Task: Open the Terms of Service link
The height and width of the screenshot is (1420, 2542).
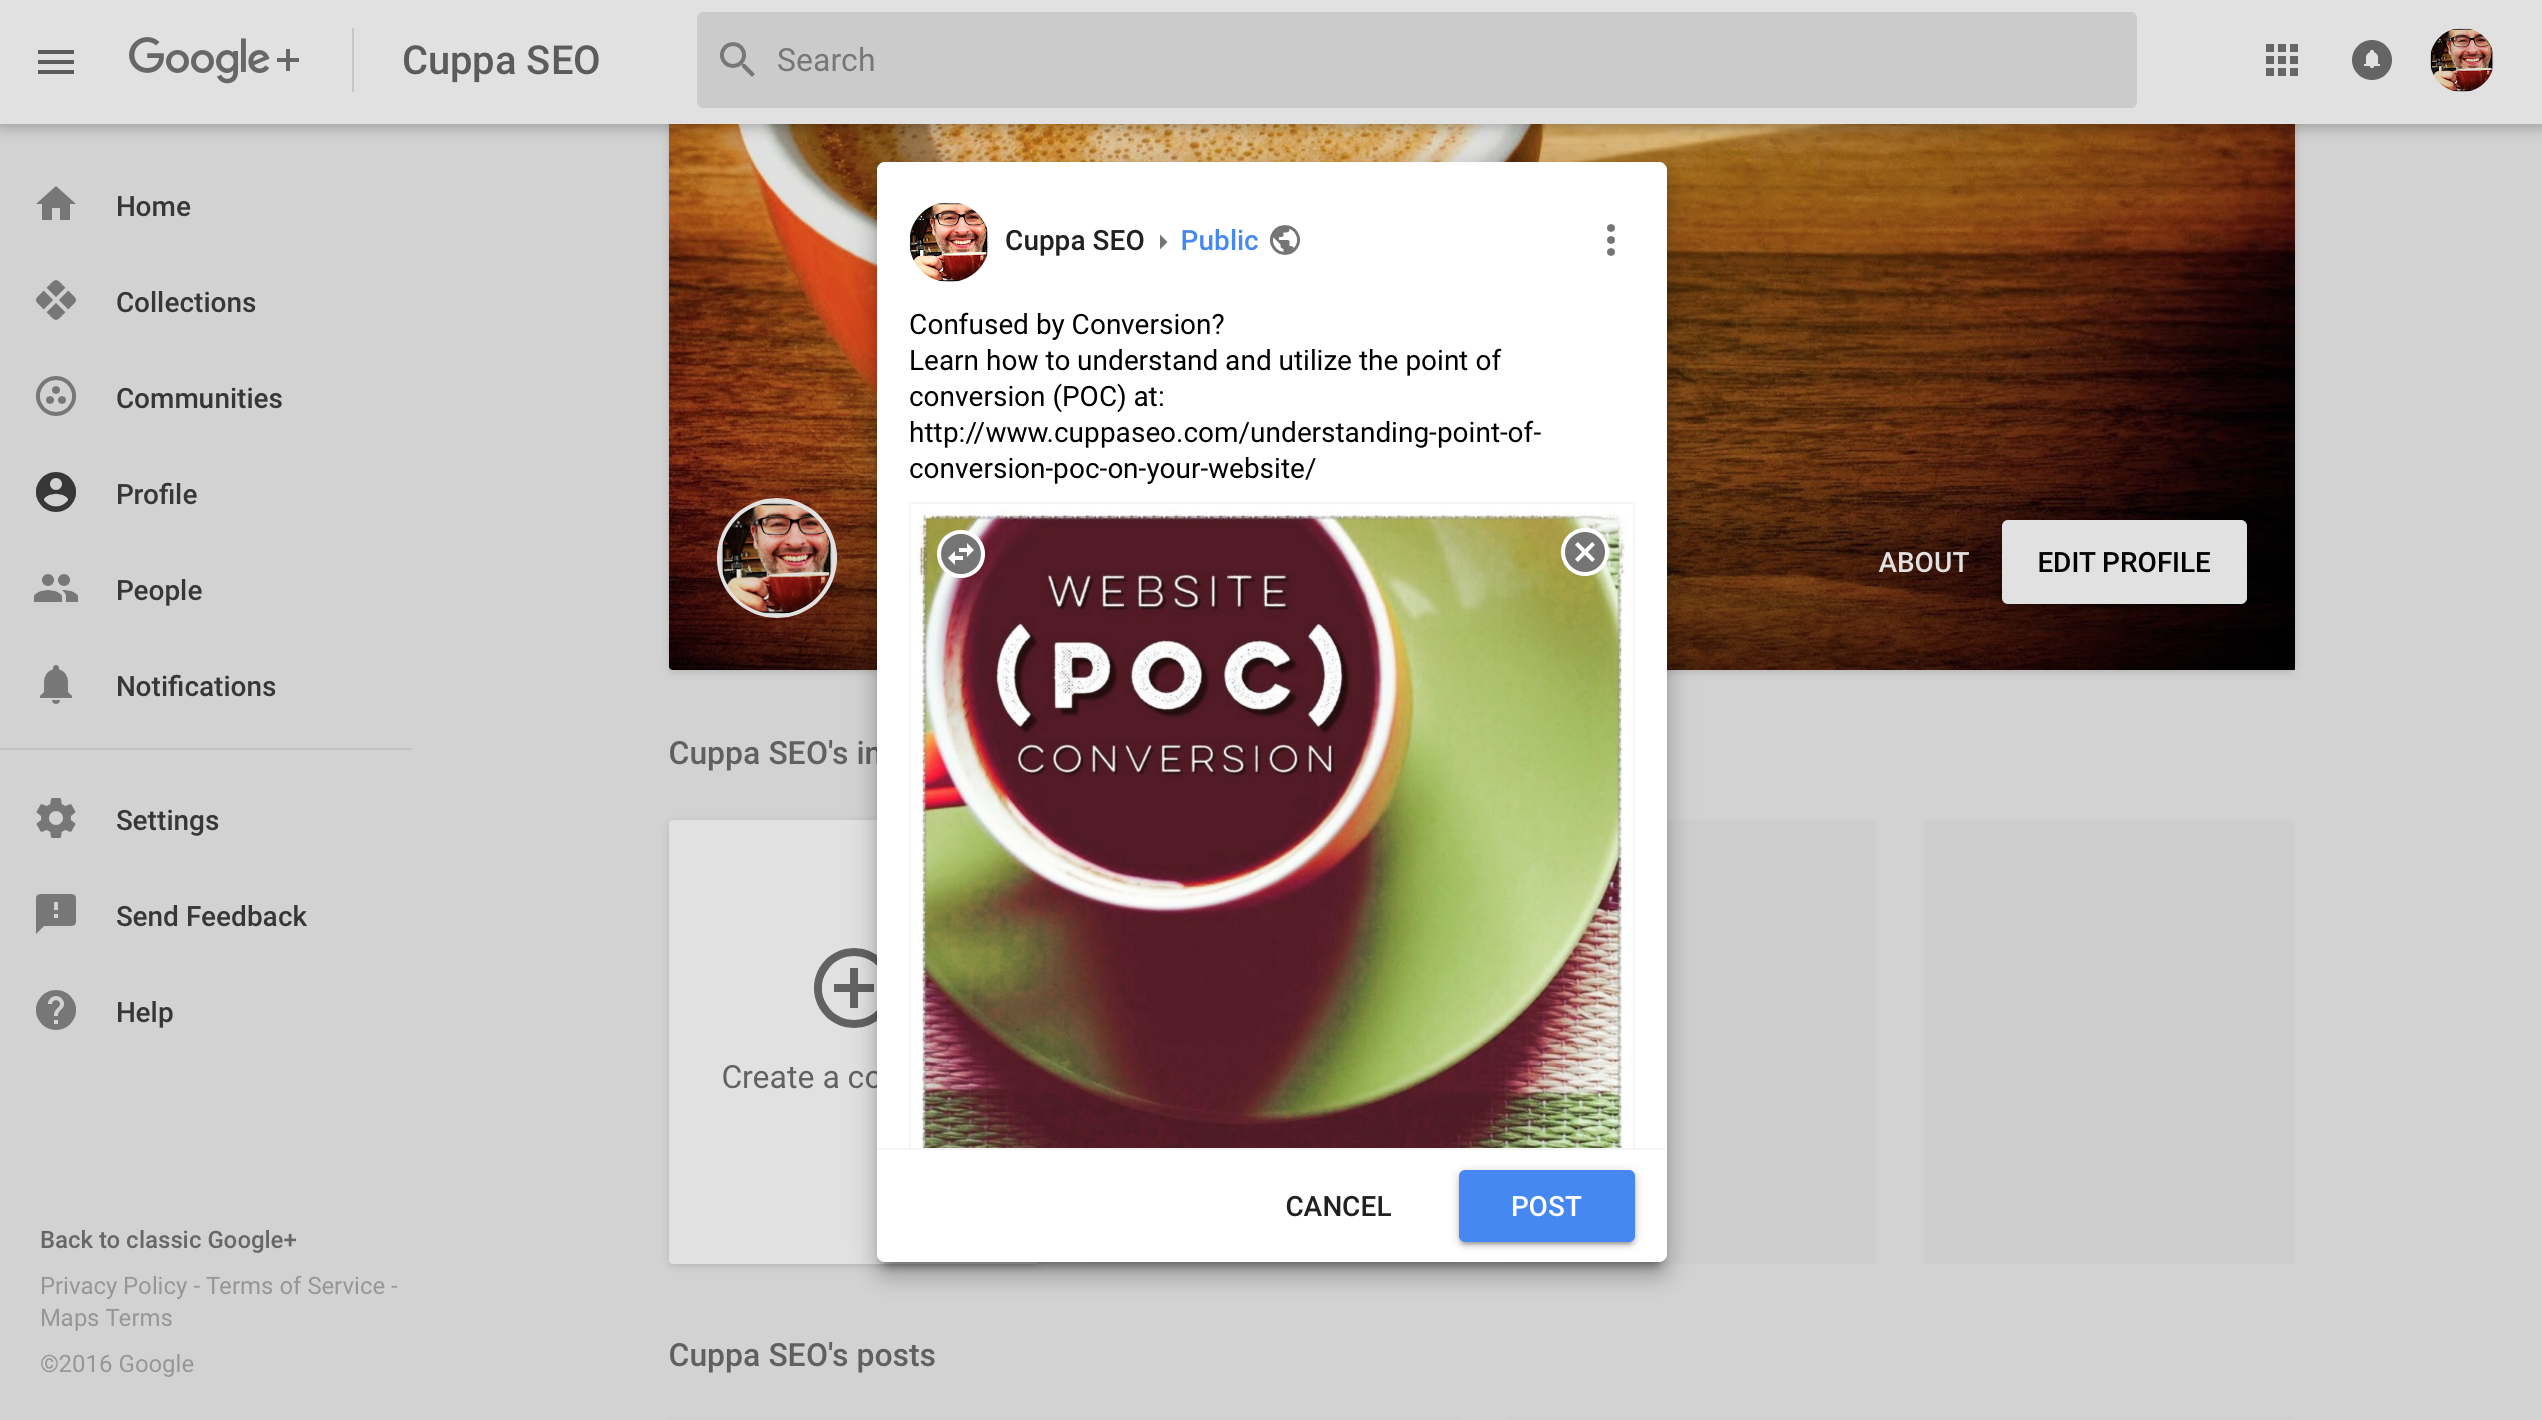Action: click(295, 1285)
